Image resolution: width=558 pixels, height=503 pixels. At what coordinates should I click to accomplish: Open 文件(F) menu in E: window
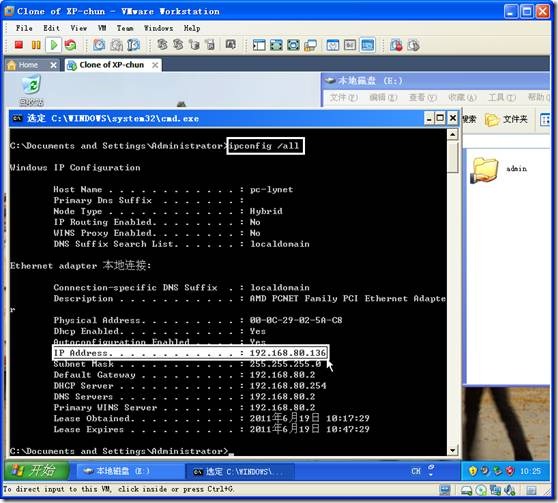click(344, 97)
